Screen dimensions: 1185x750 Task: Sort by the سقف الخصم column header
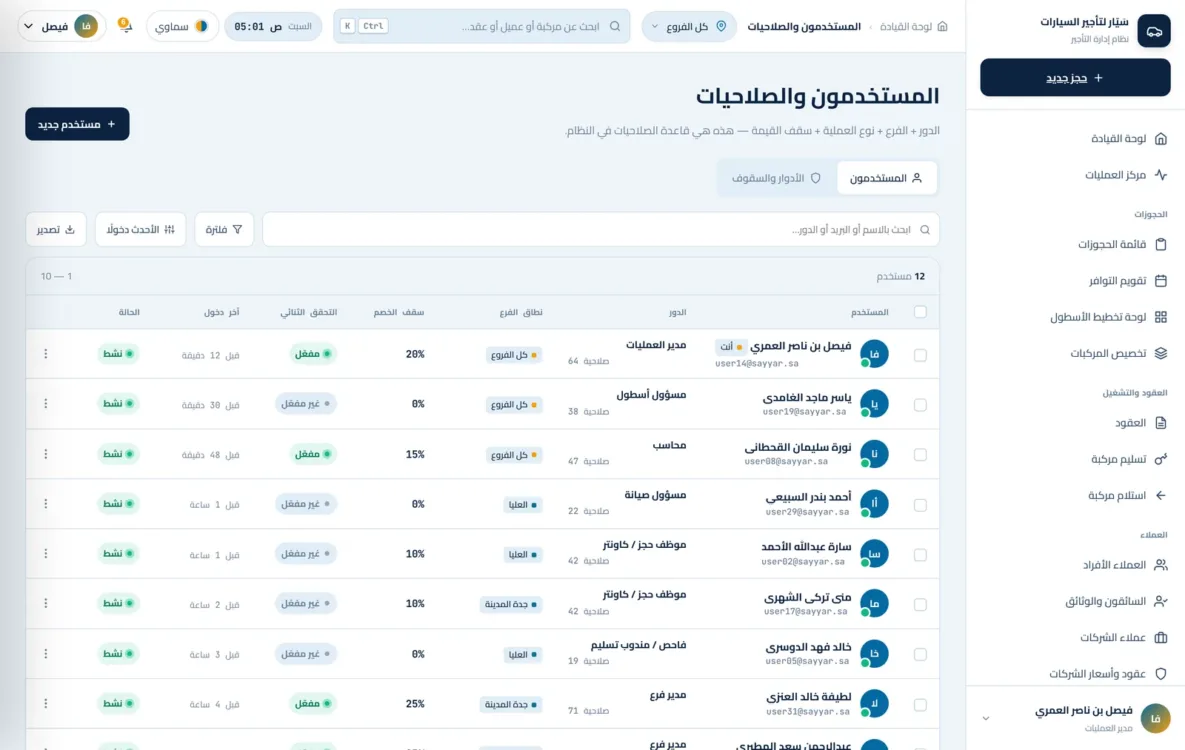pyautogui.click(x=399, y=311)
